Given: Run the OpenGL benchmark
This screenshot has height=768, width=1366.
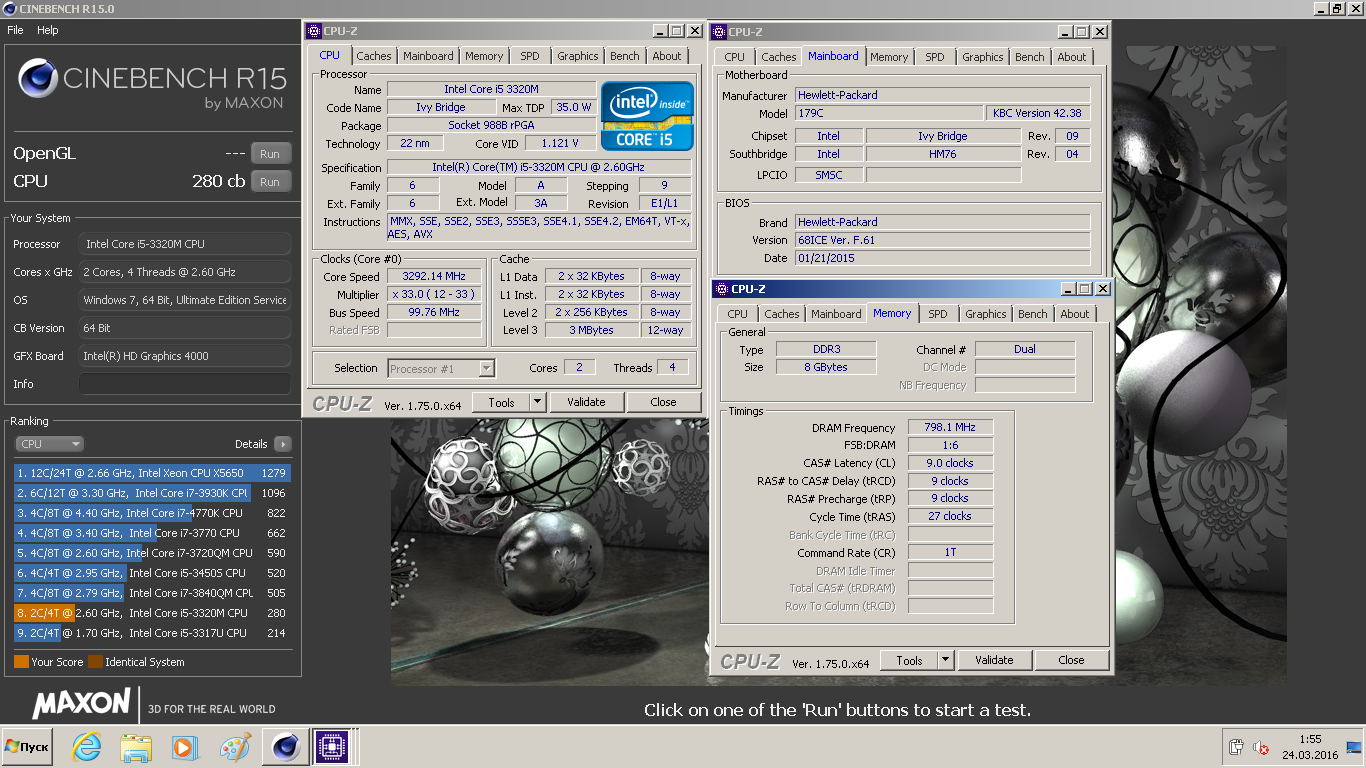Looking at the screenshot, I should click(270, 154).
